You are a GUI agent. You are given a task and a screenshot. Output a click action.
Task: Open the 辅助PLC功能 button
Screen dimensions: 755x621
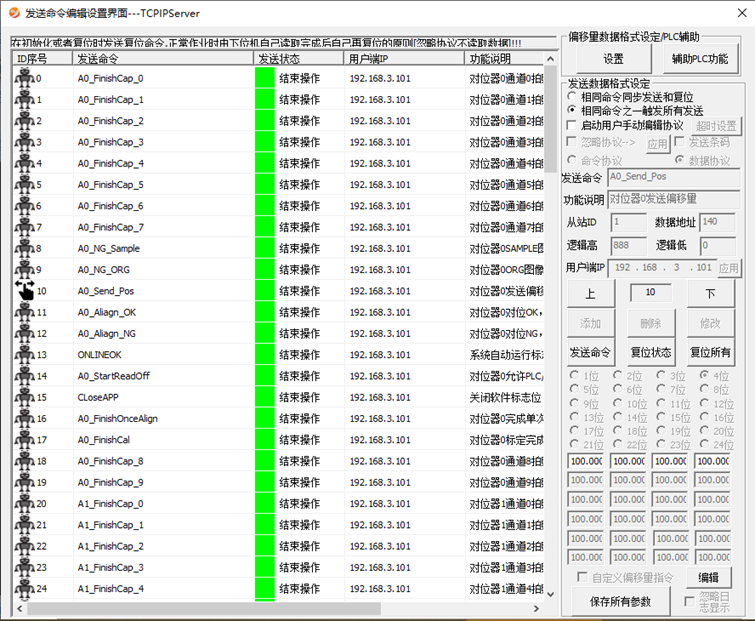[x=699, y=59]
